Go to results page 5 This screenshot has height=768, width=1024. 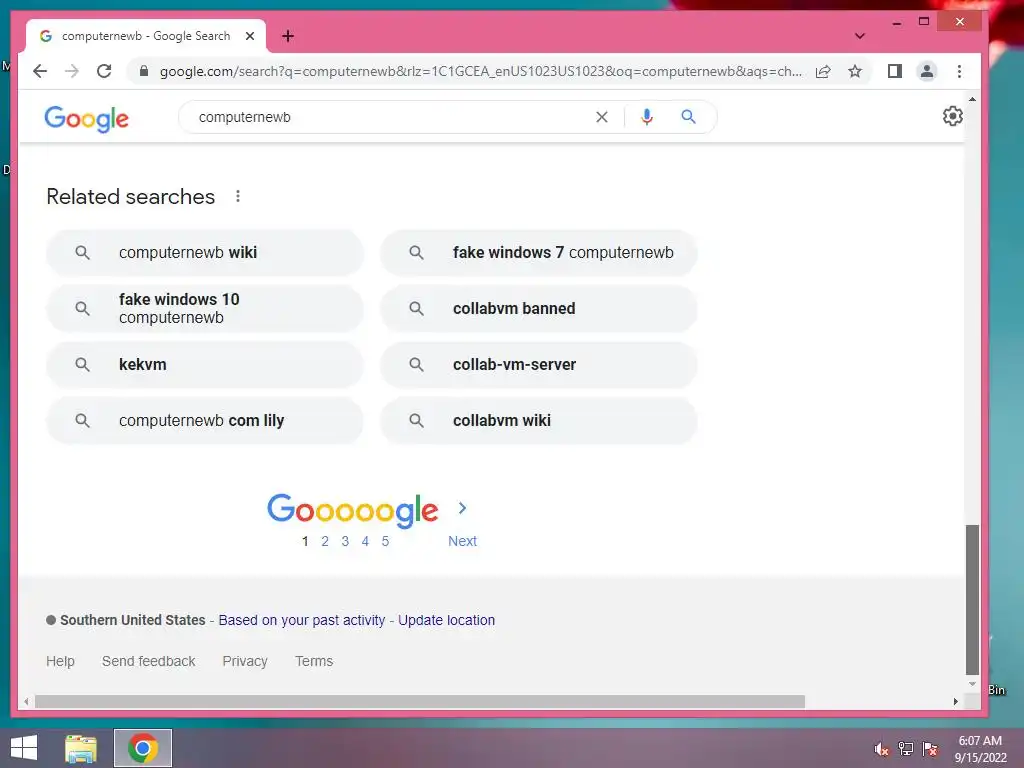[385, 541]
